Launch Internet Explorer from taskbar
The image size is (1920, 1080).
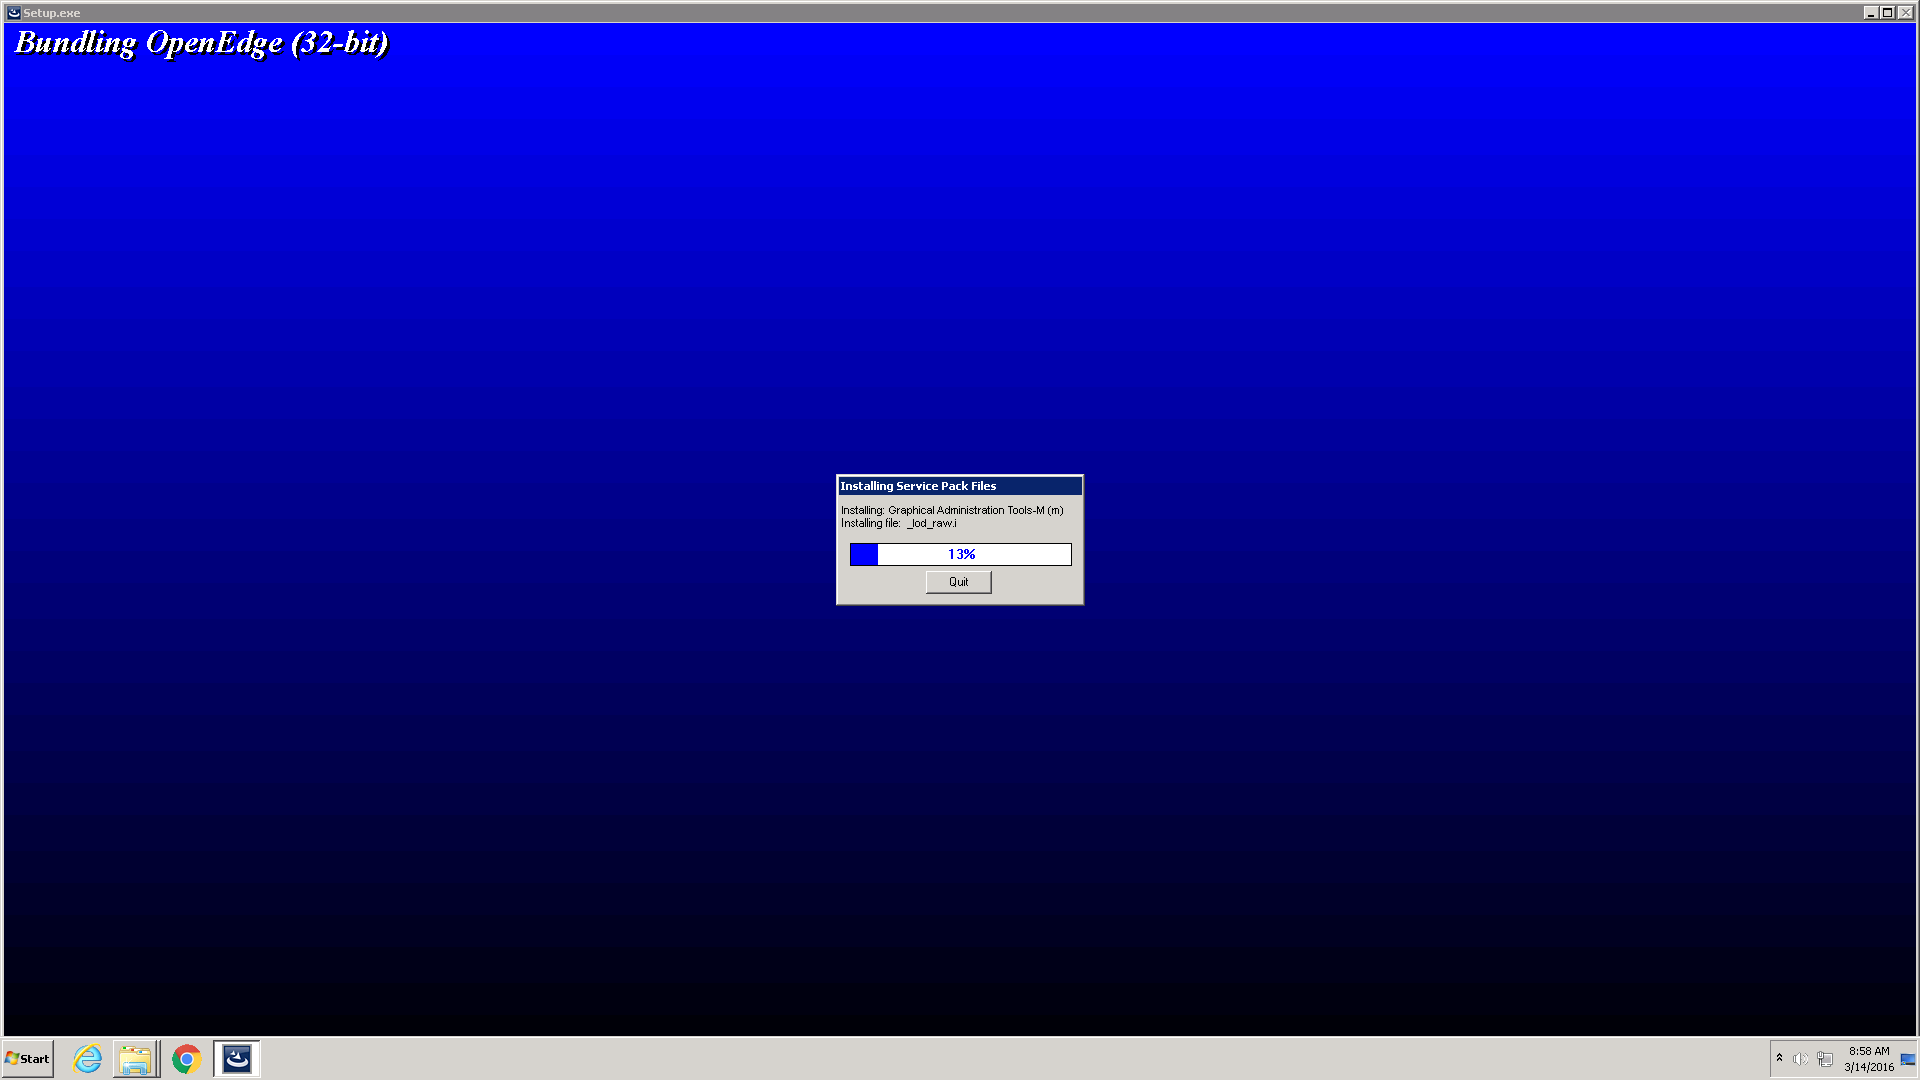point(88,1059)
